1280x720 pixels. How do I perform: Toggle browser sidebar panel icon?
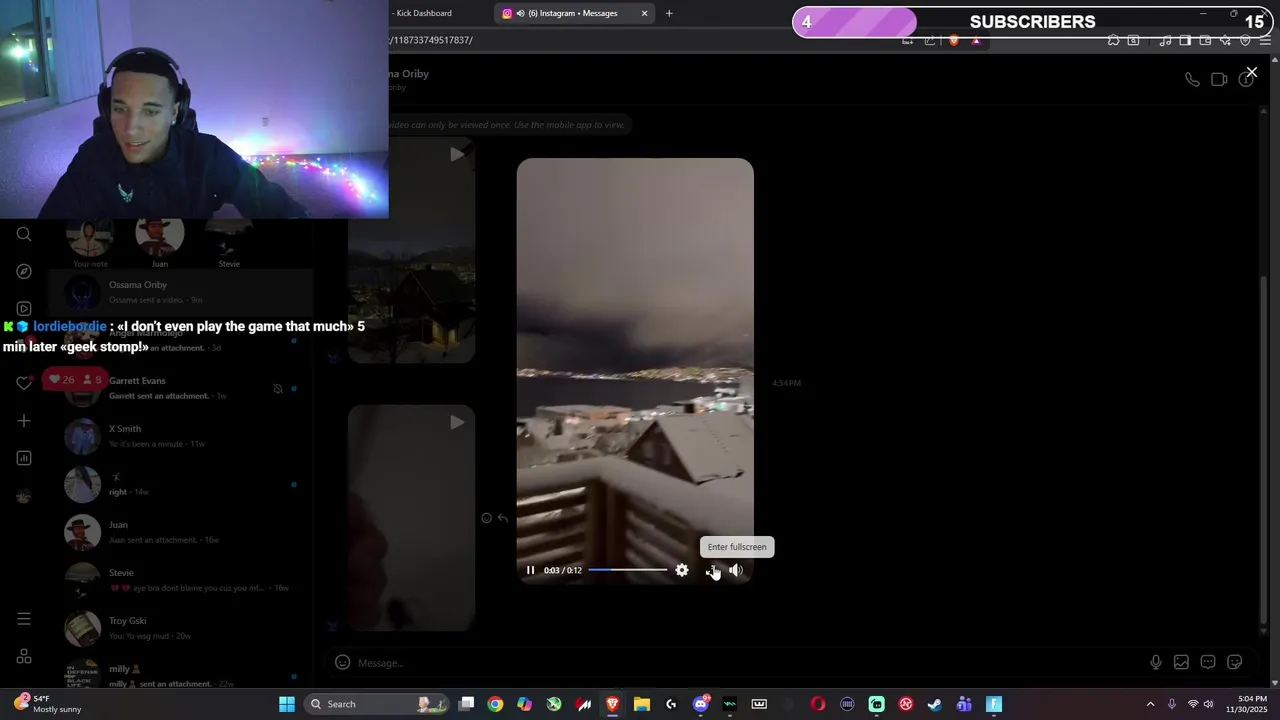[1185, 40]
